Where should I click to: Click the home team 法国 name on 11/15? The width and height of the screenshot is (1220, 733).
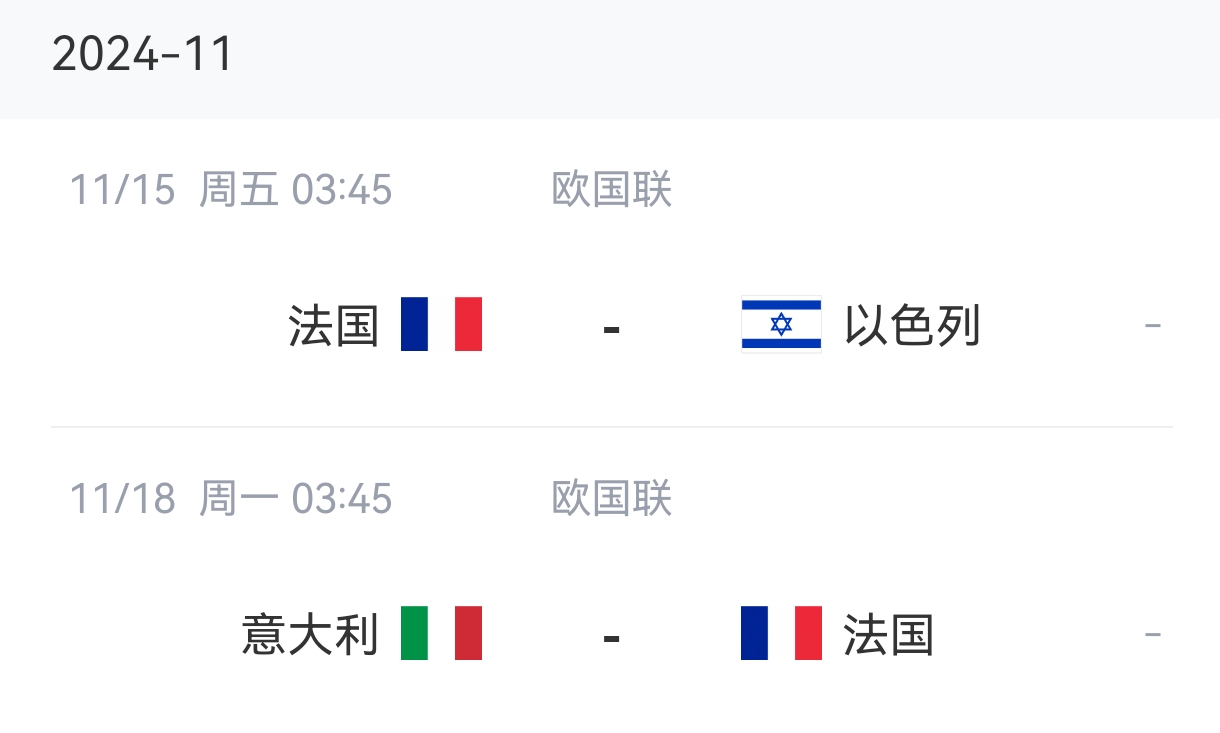tap(334, 326)
